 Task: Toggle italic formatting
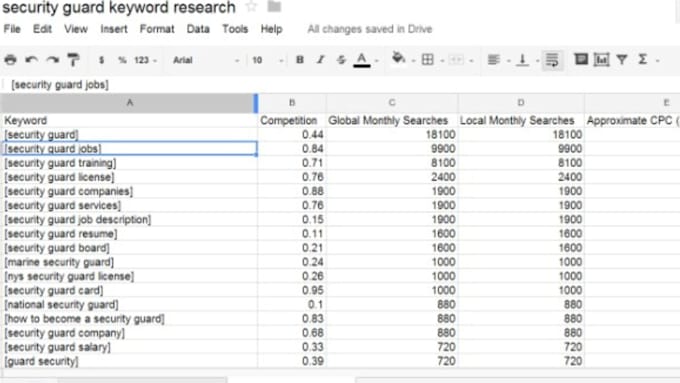(x=320, y=60)
